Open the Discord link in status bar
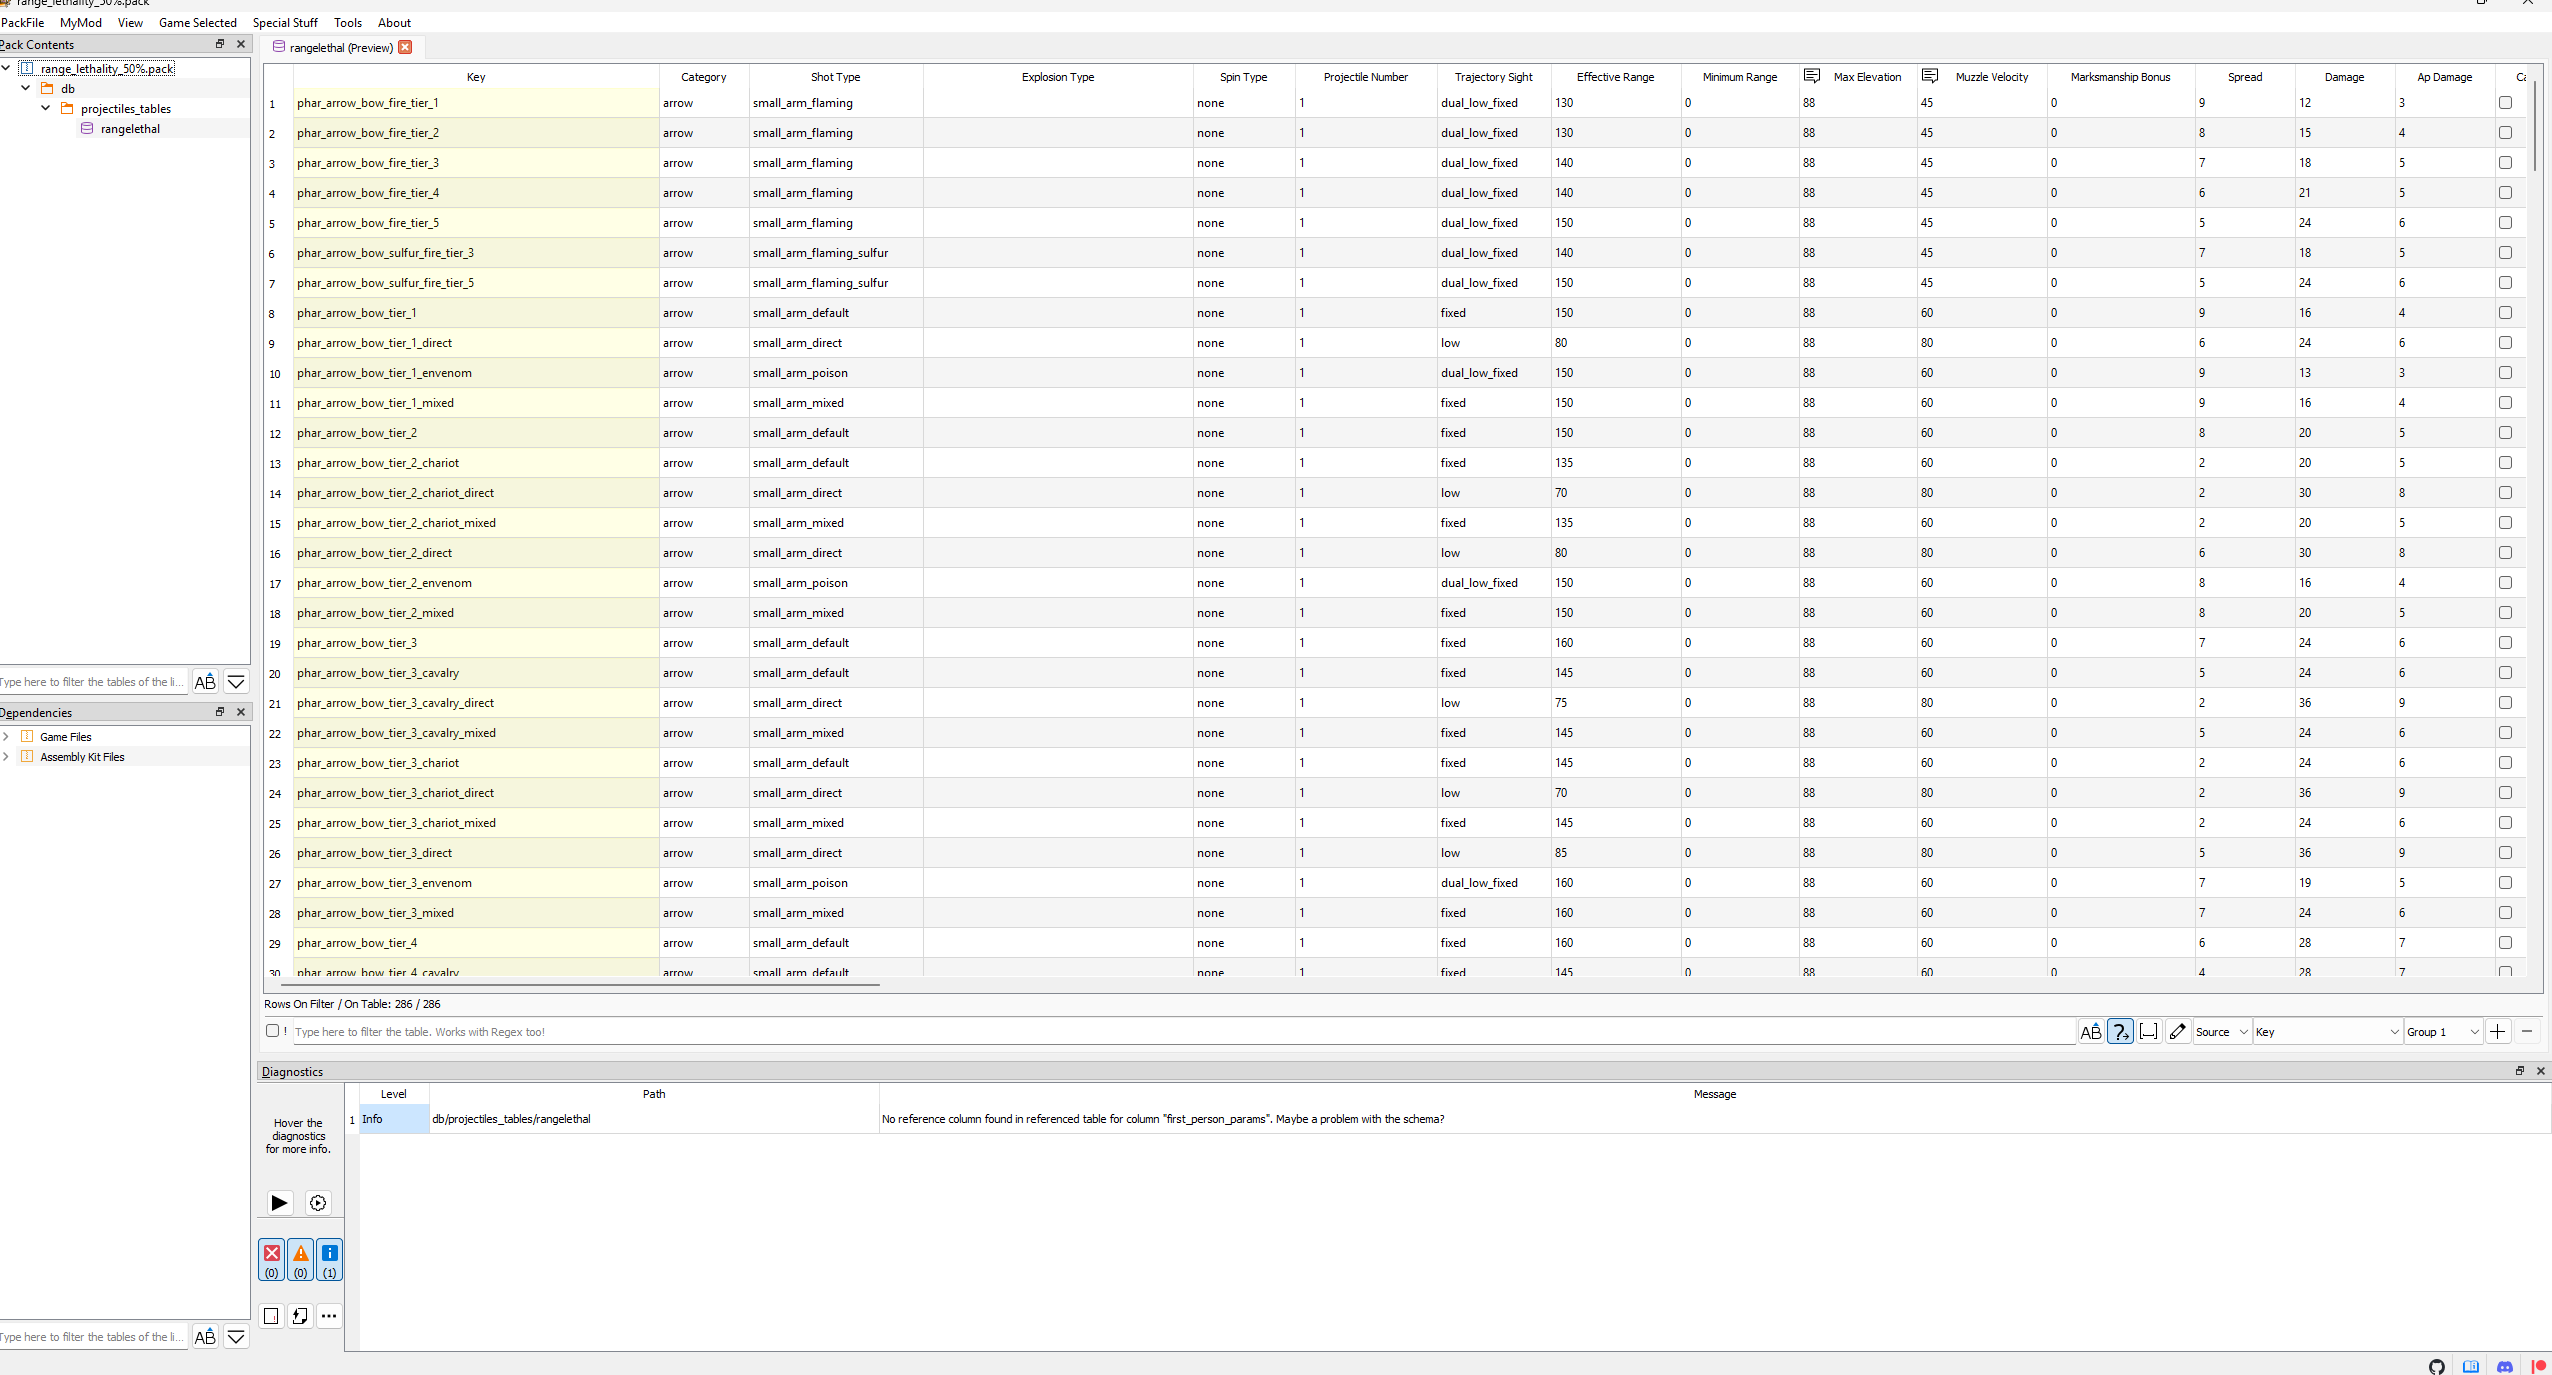 tap(2505, 1366)
